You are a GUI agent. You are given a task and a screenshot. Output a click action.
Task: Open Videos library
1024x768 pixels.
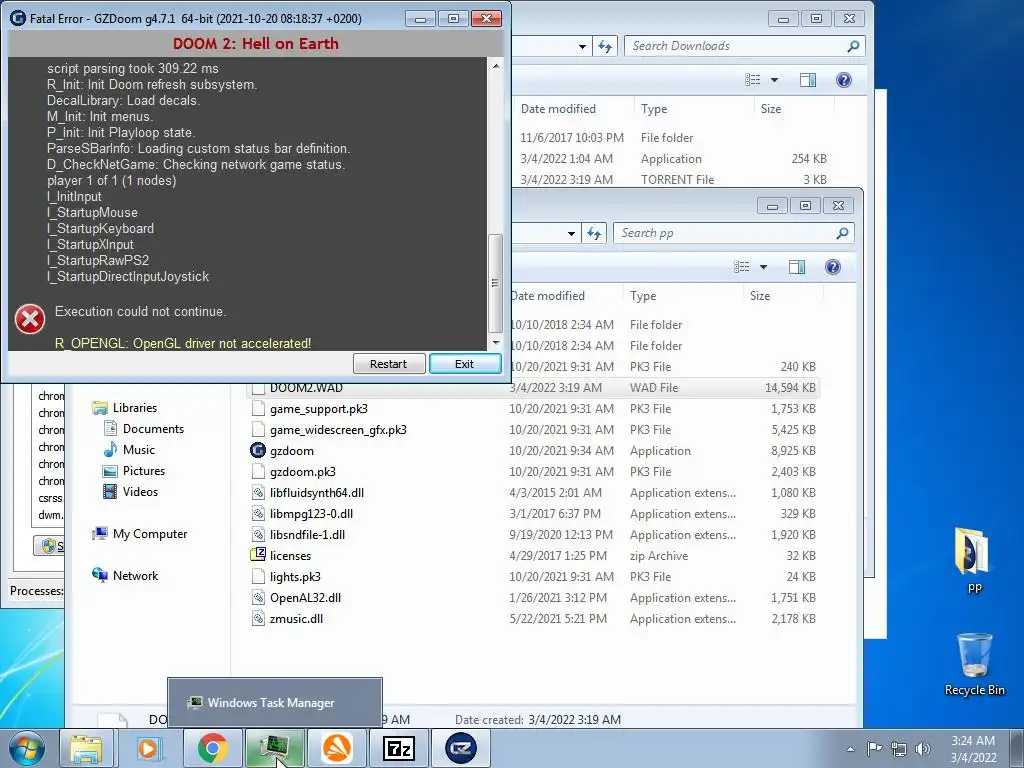[x=140, y=492]
